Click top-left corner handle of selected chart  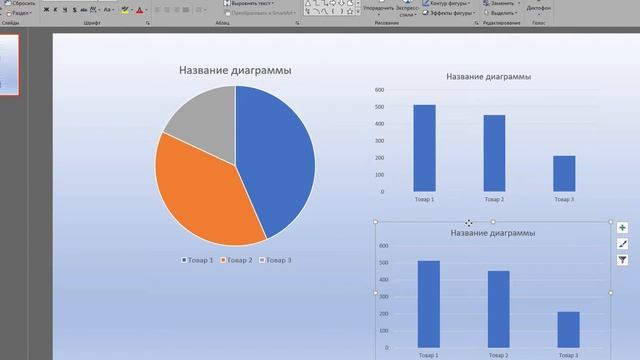coord(376,222)
